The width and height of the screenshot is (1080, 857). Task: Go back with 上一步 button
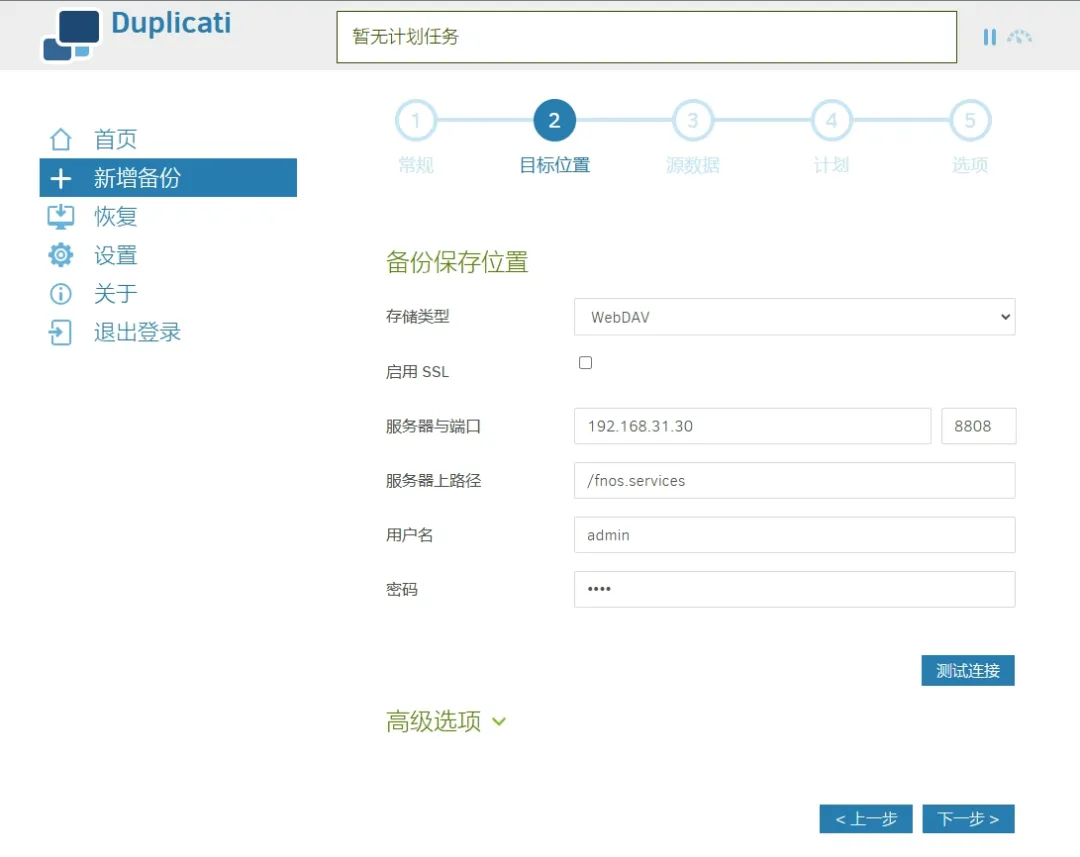866,819
